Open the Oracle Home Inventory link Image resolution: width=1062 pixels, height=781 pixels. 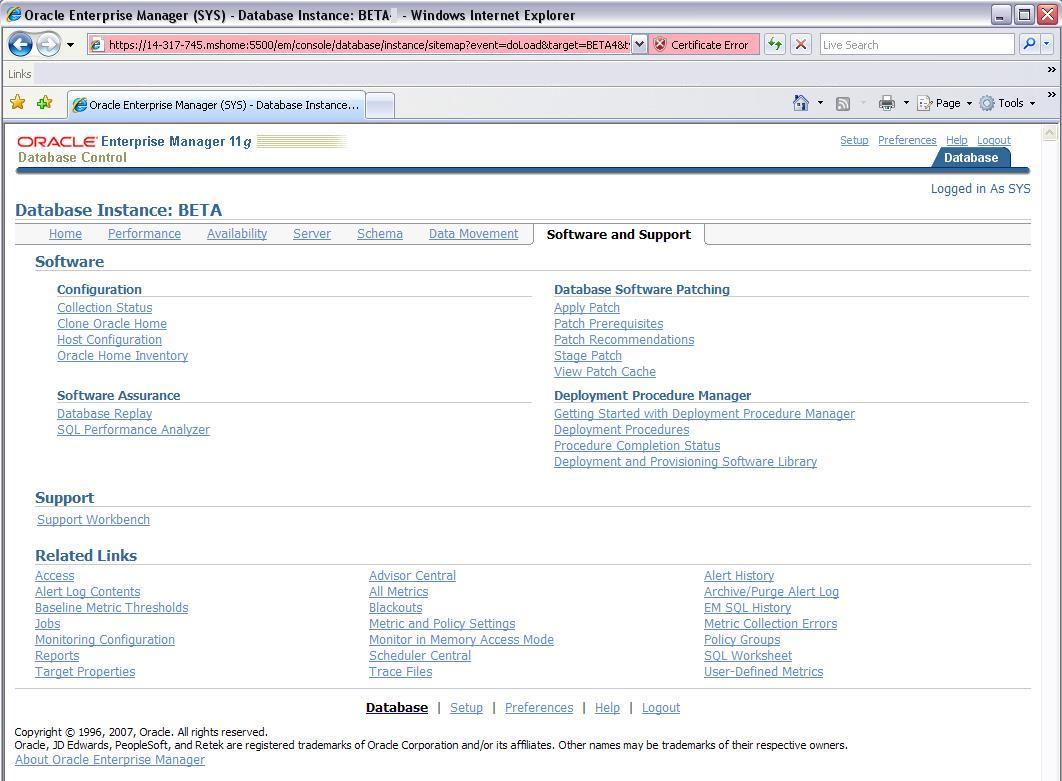click(123, 356)
